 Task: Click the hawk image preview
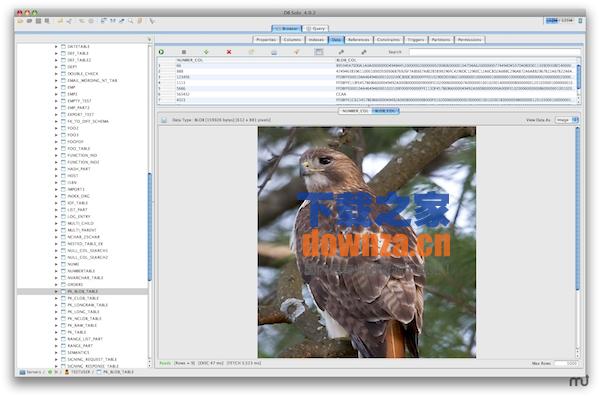coord(367,242)
